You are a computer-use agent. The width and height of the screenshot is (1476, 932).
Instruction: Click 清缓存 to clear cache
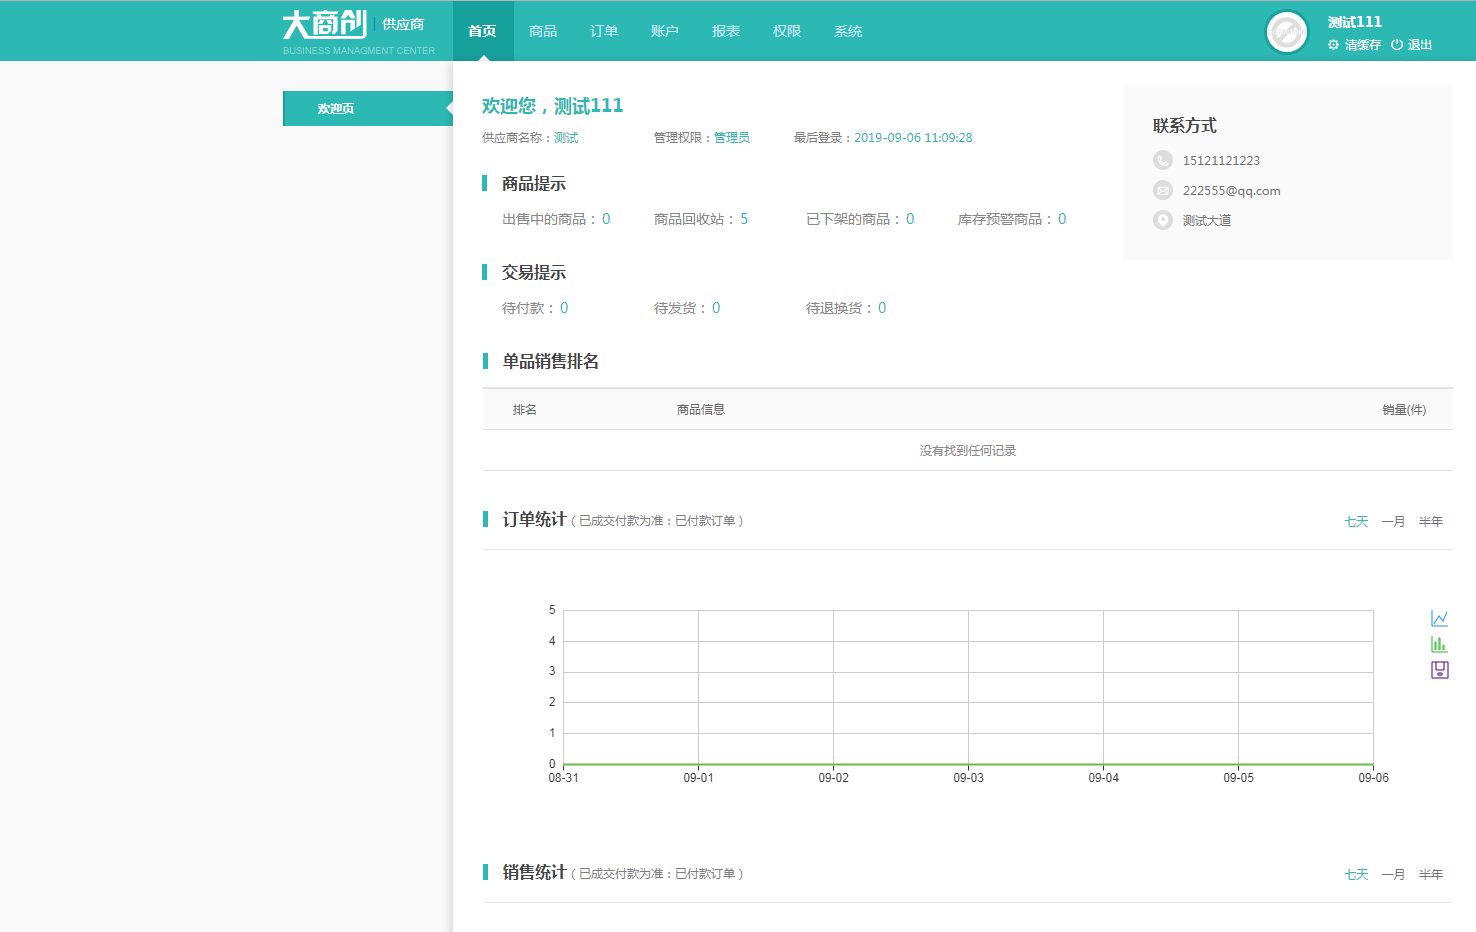[1362, 45]
